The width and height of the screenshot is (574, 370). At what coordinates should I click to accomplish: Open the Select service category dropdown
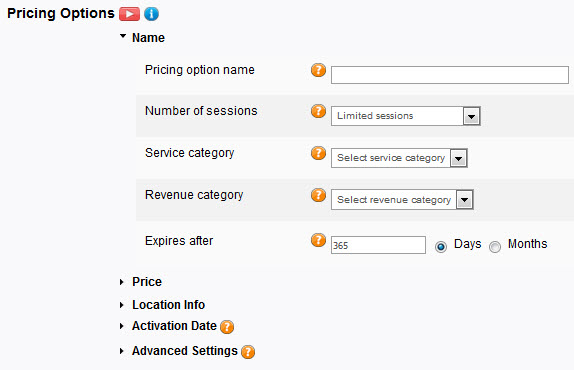[x=399, y=158]
